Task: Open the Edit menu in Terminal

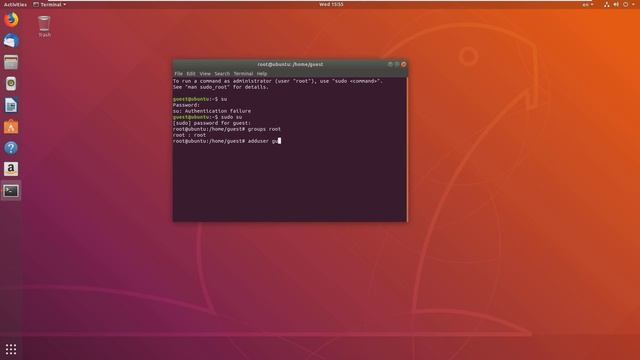Action: click(x=191, y=74)
